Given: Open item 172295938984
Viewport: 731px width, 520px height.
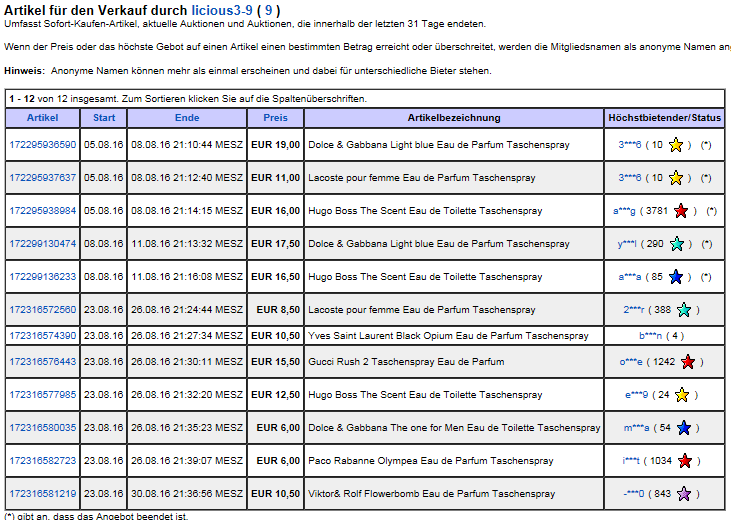Looking at the screenshot, I should tap(42, 211).
